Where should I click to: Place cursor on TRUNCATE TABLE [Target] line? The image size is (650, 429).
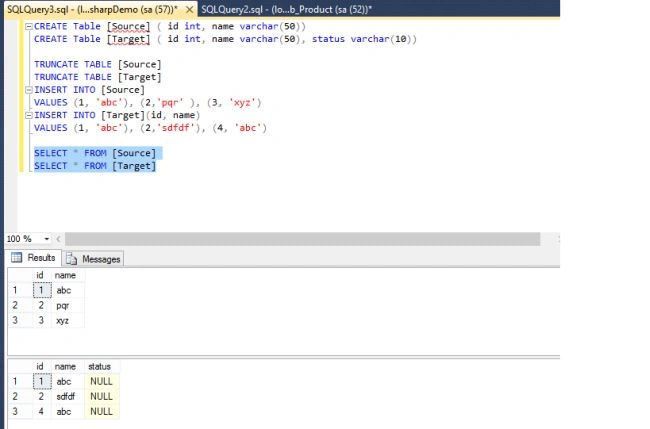click(97, 77)
